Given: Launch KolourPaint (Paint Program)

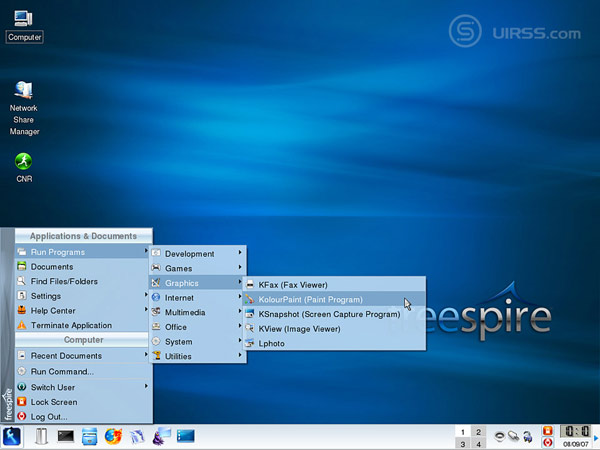Looking at the screenshot, I should 310,299.
